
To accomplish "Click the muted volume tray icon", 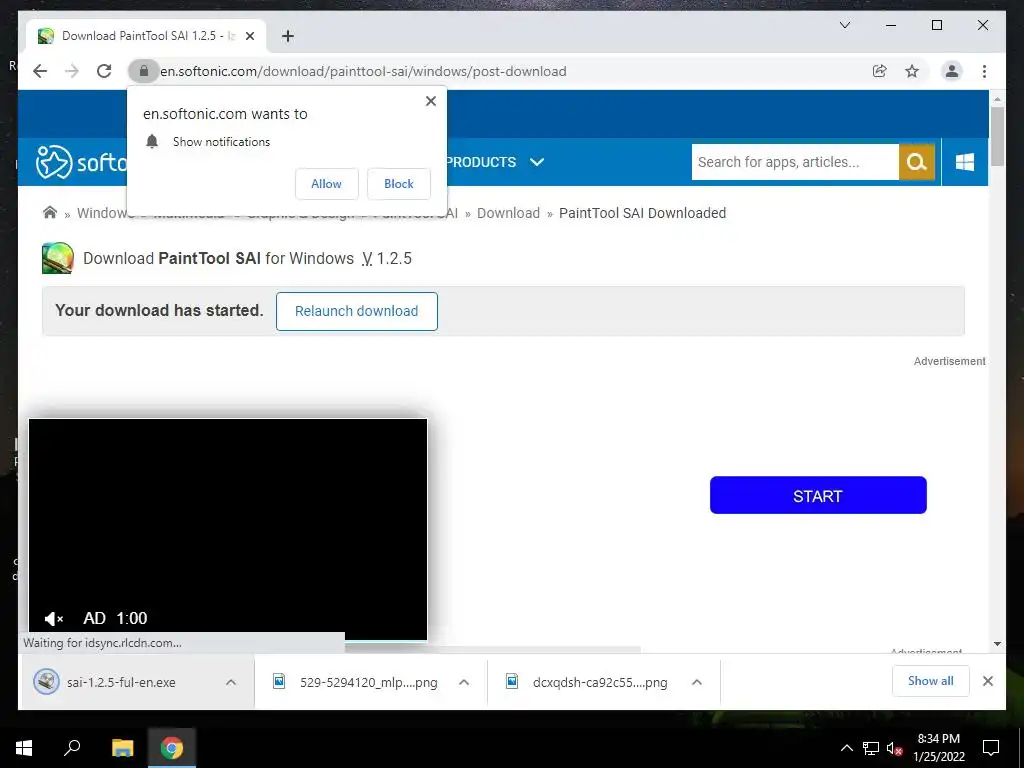I will pos(894,748).
